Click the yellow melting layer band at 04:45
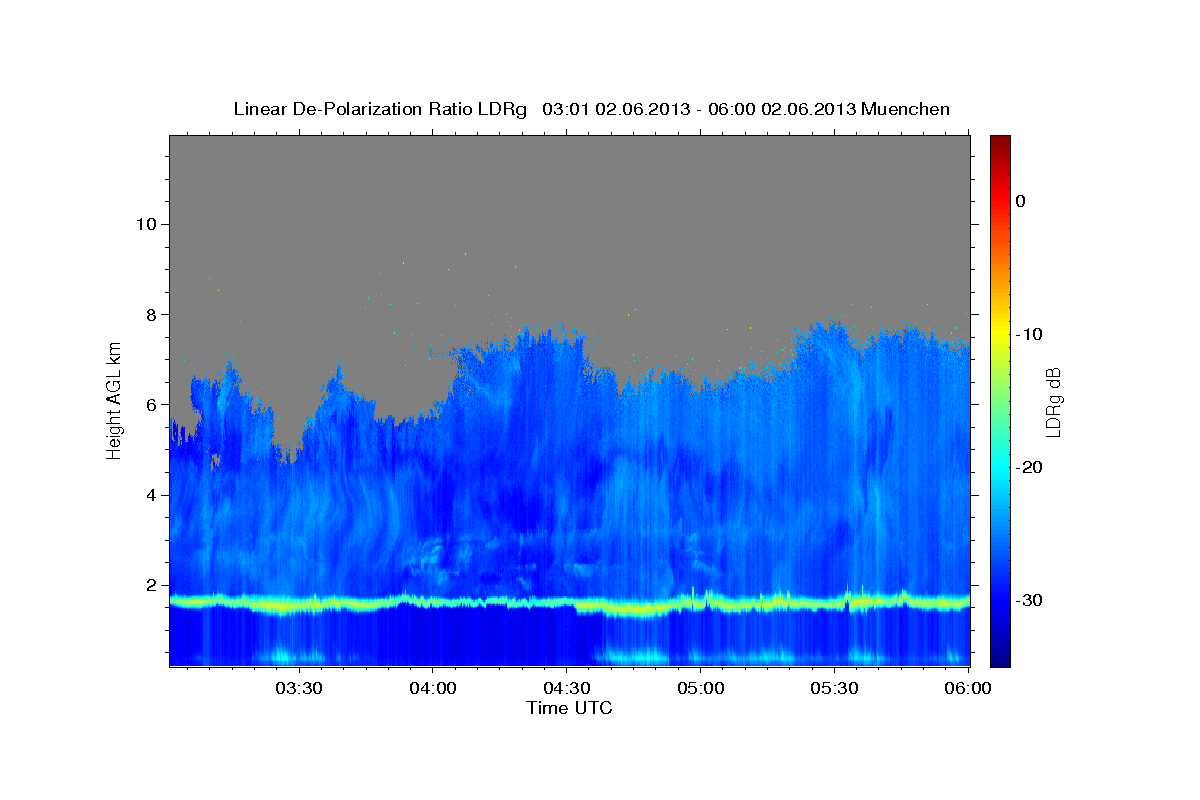The width and height of the screenshot is (1200, 800). (633, 608)
